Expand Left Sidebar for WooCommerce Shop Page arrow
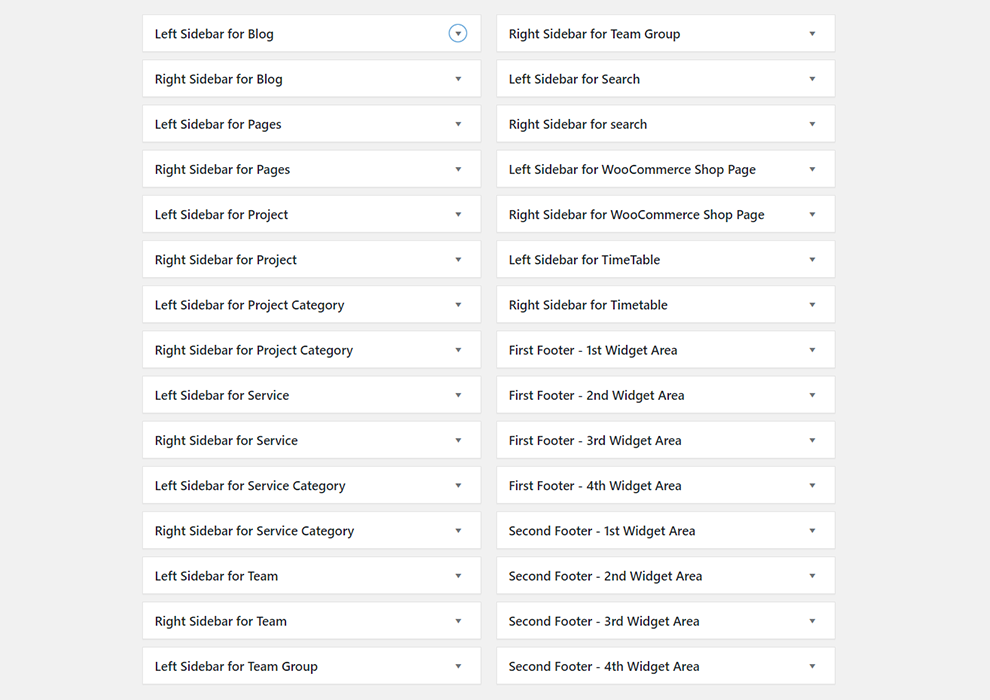Image resolution: width=990 pixels, height=700 pixels. (x=812, y=169)
